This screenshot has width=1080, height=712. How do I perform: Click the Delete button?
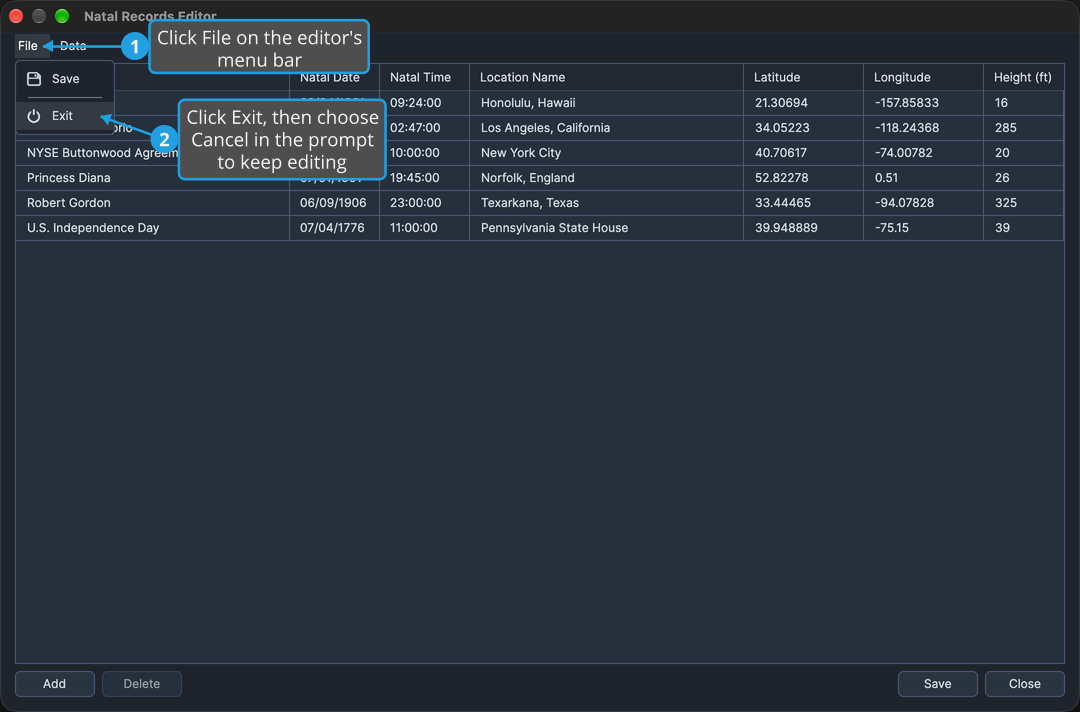[x=142, y=684]
